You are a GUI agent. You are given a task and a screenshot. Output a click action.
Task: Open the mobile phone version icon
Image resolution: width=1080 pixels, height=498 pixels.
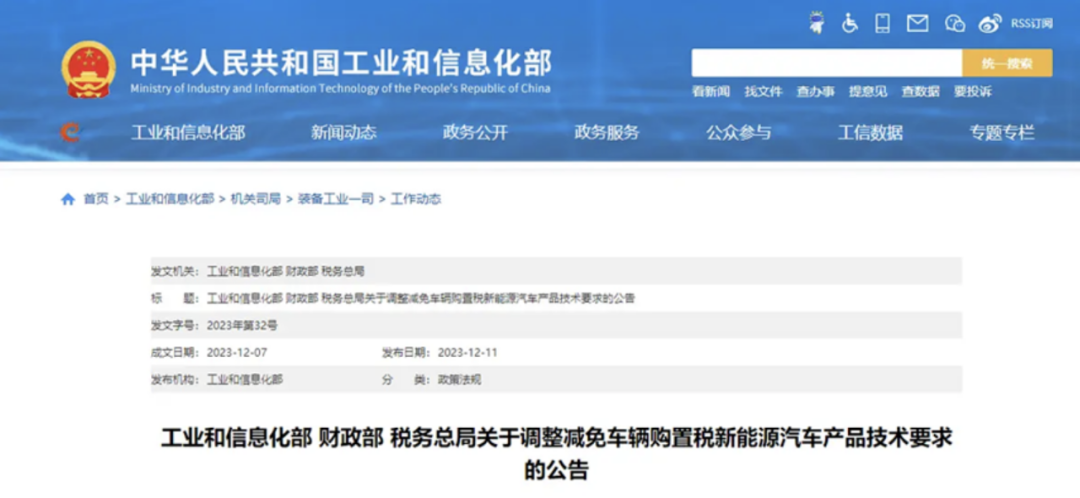pos(882,23)
